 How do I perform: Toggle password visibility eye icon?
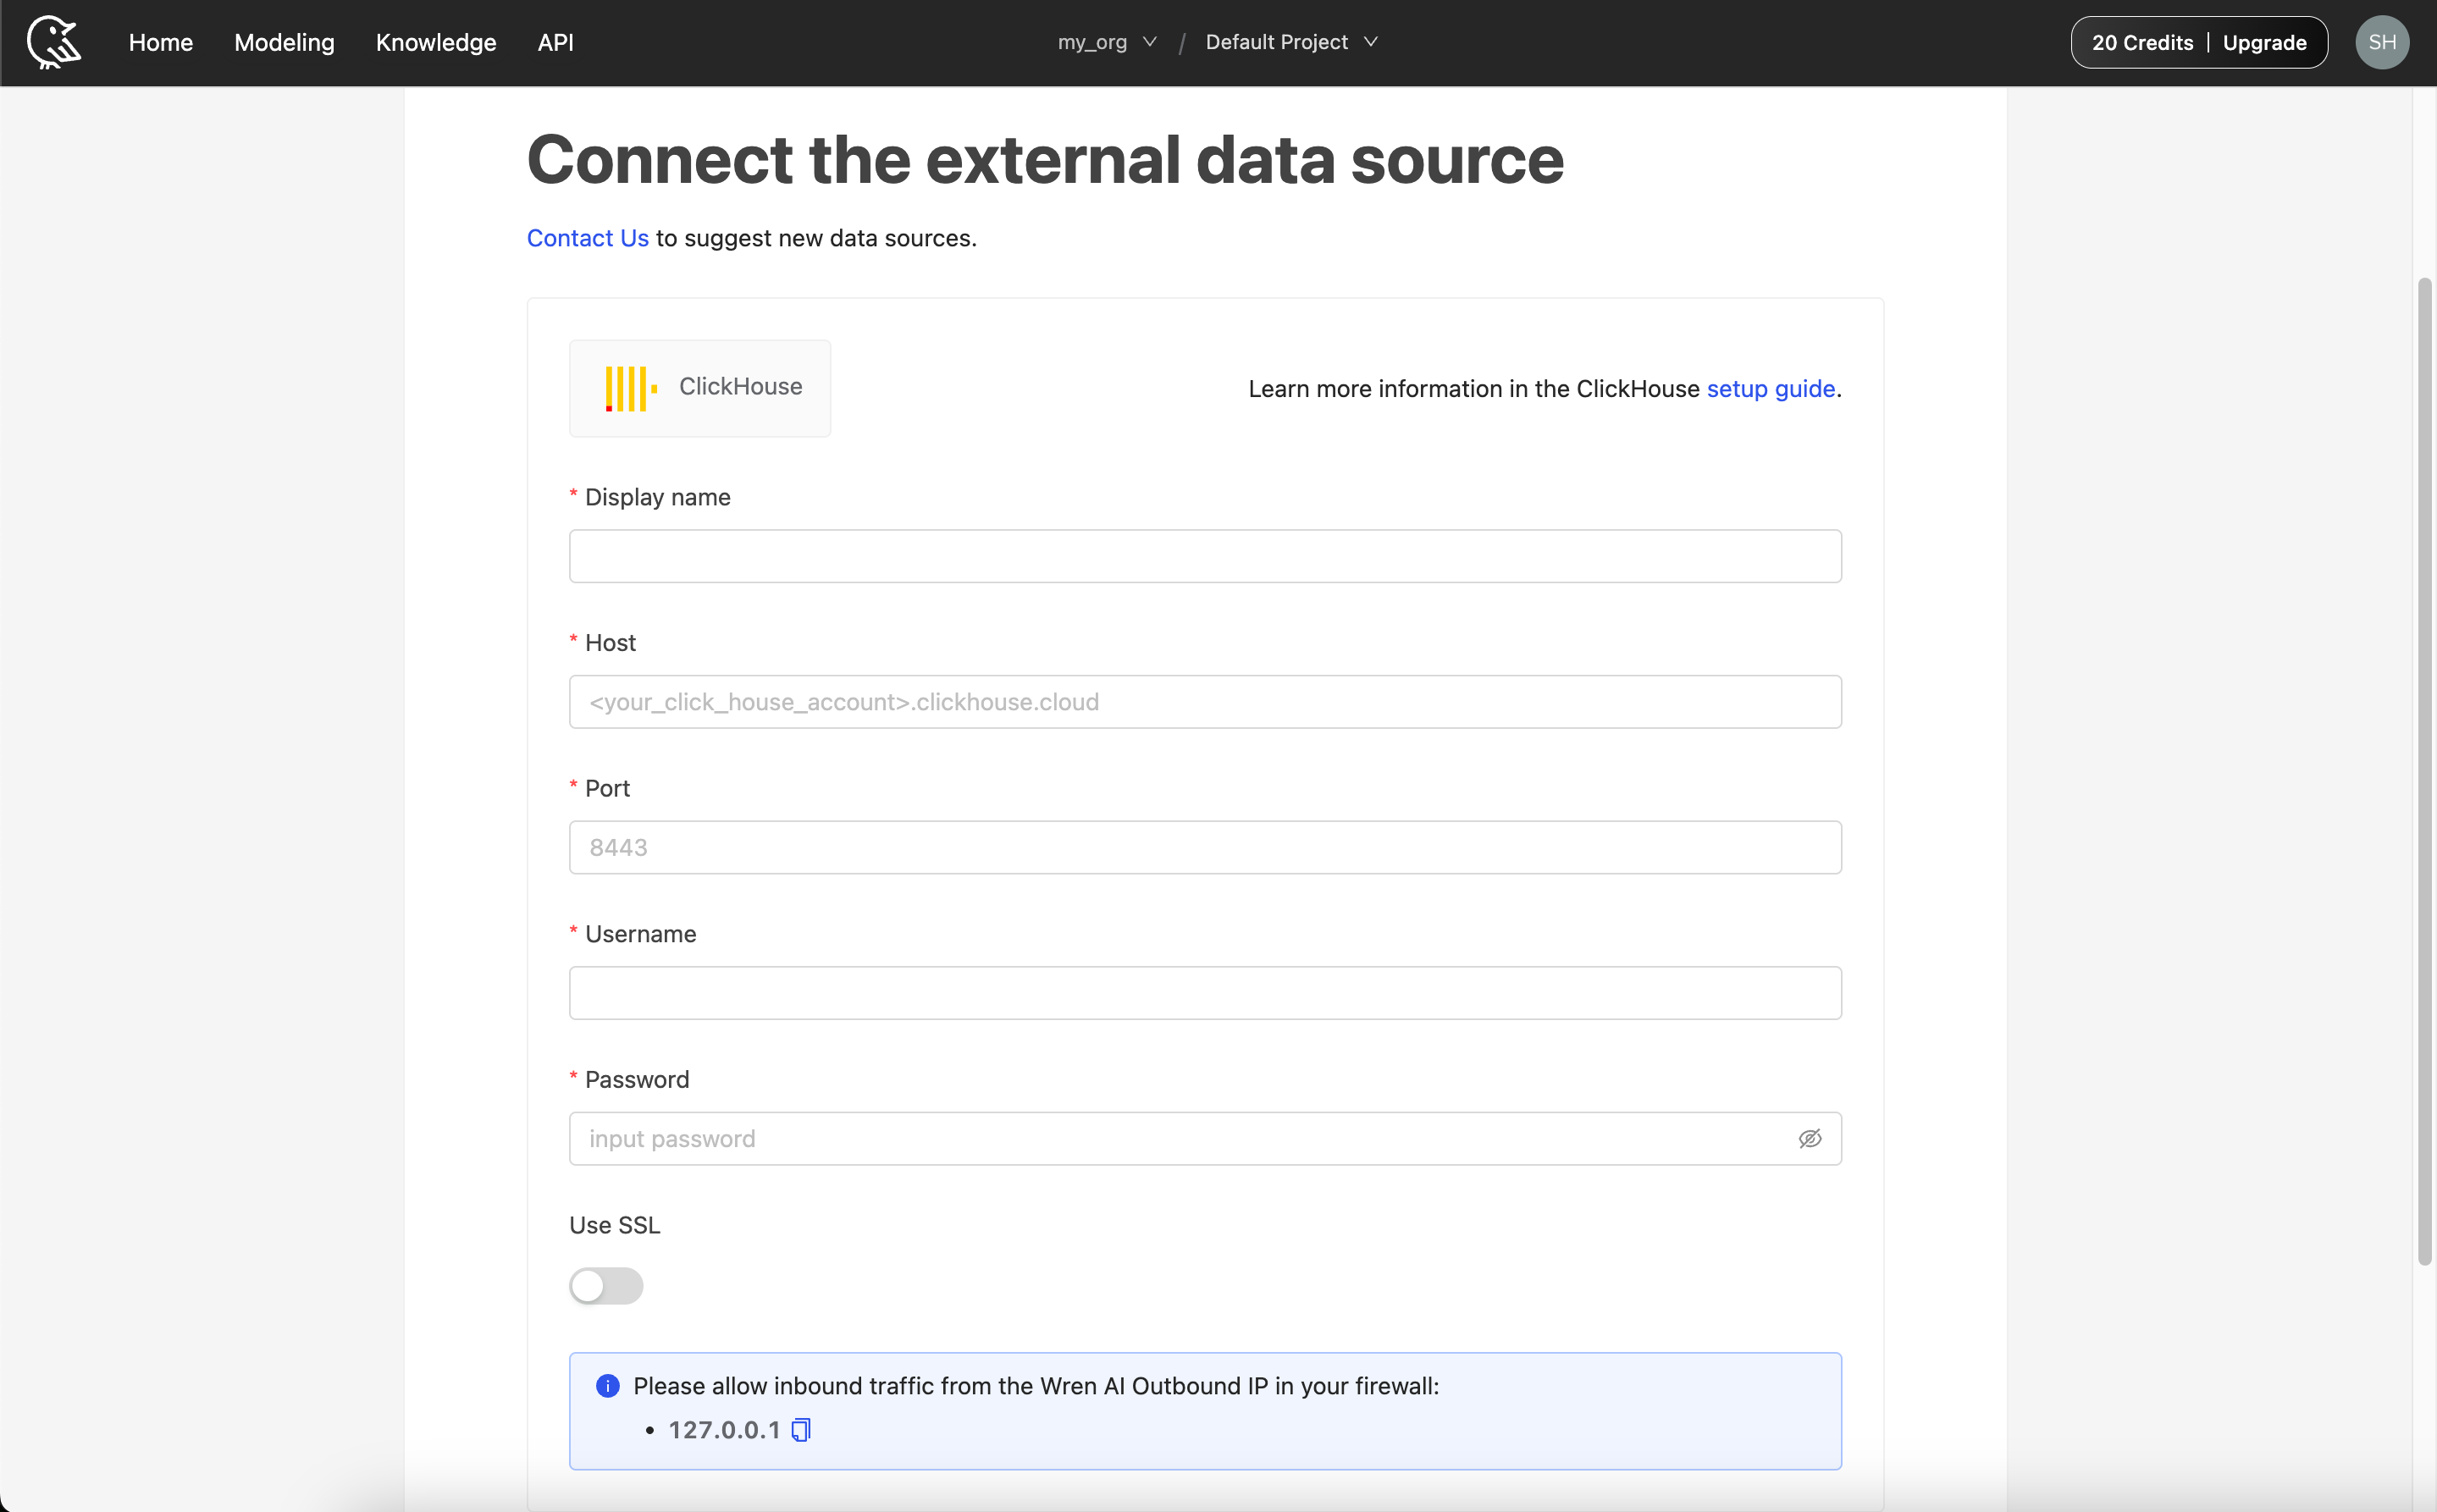(x=1809, y=1139)
